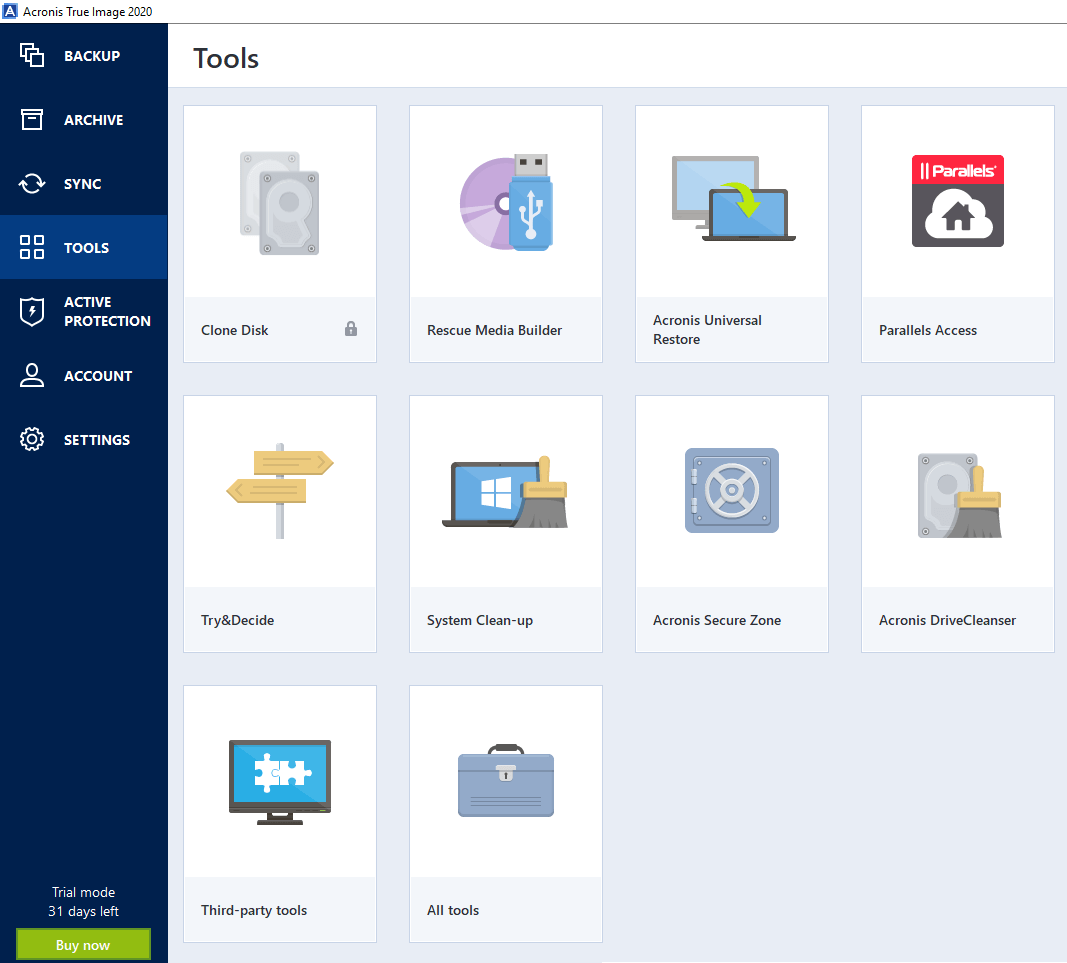The image size is (1067, 963).
Task: Click the Acronis Secure Zone safe icon
Action: pos(732,490)
